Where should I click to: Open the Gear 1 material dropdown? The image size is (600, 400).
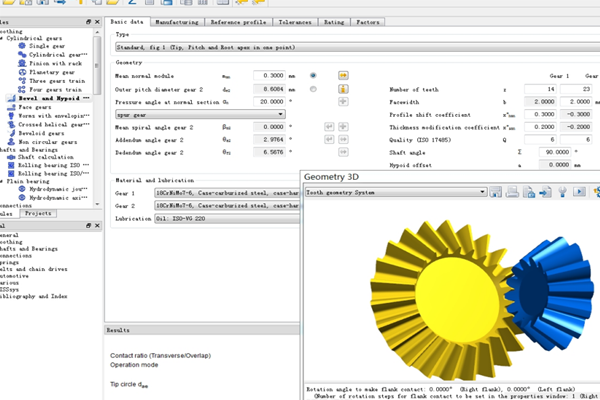[x=227, y=193]
